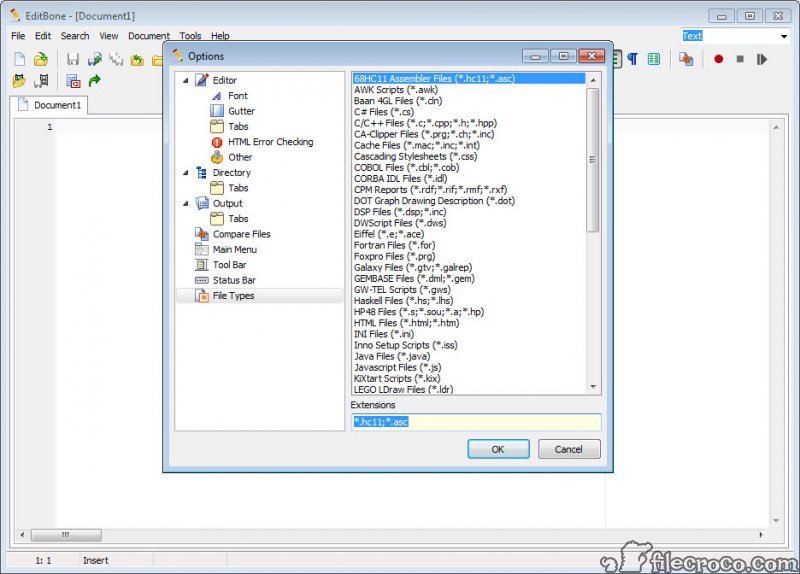
Task: Collapse the Directory tree node
Action: 186,172
